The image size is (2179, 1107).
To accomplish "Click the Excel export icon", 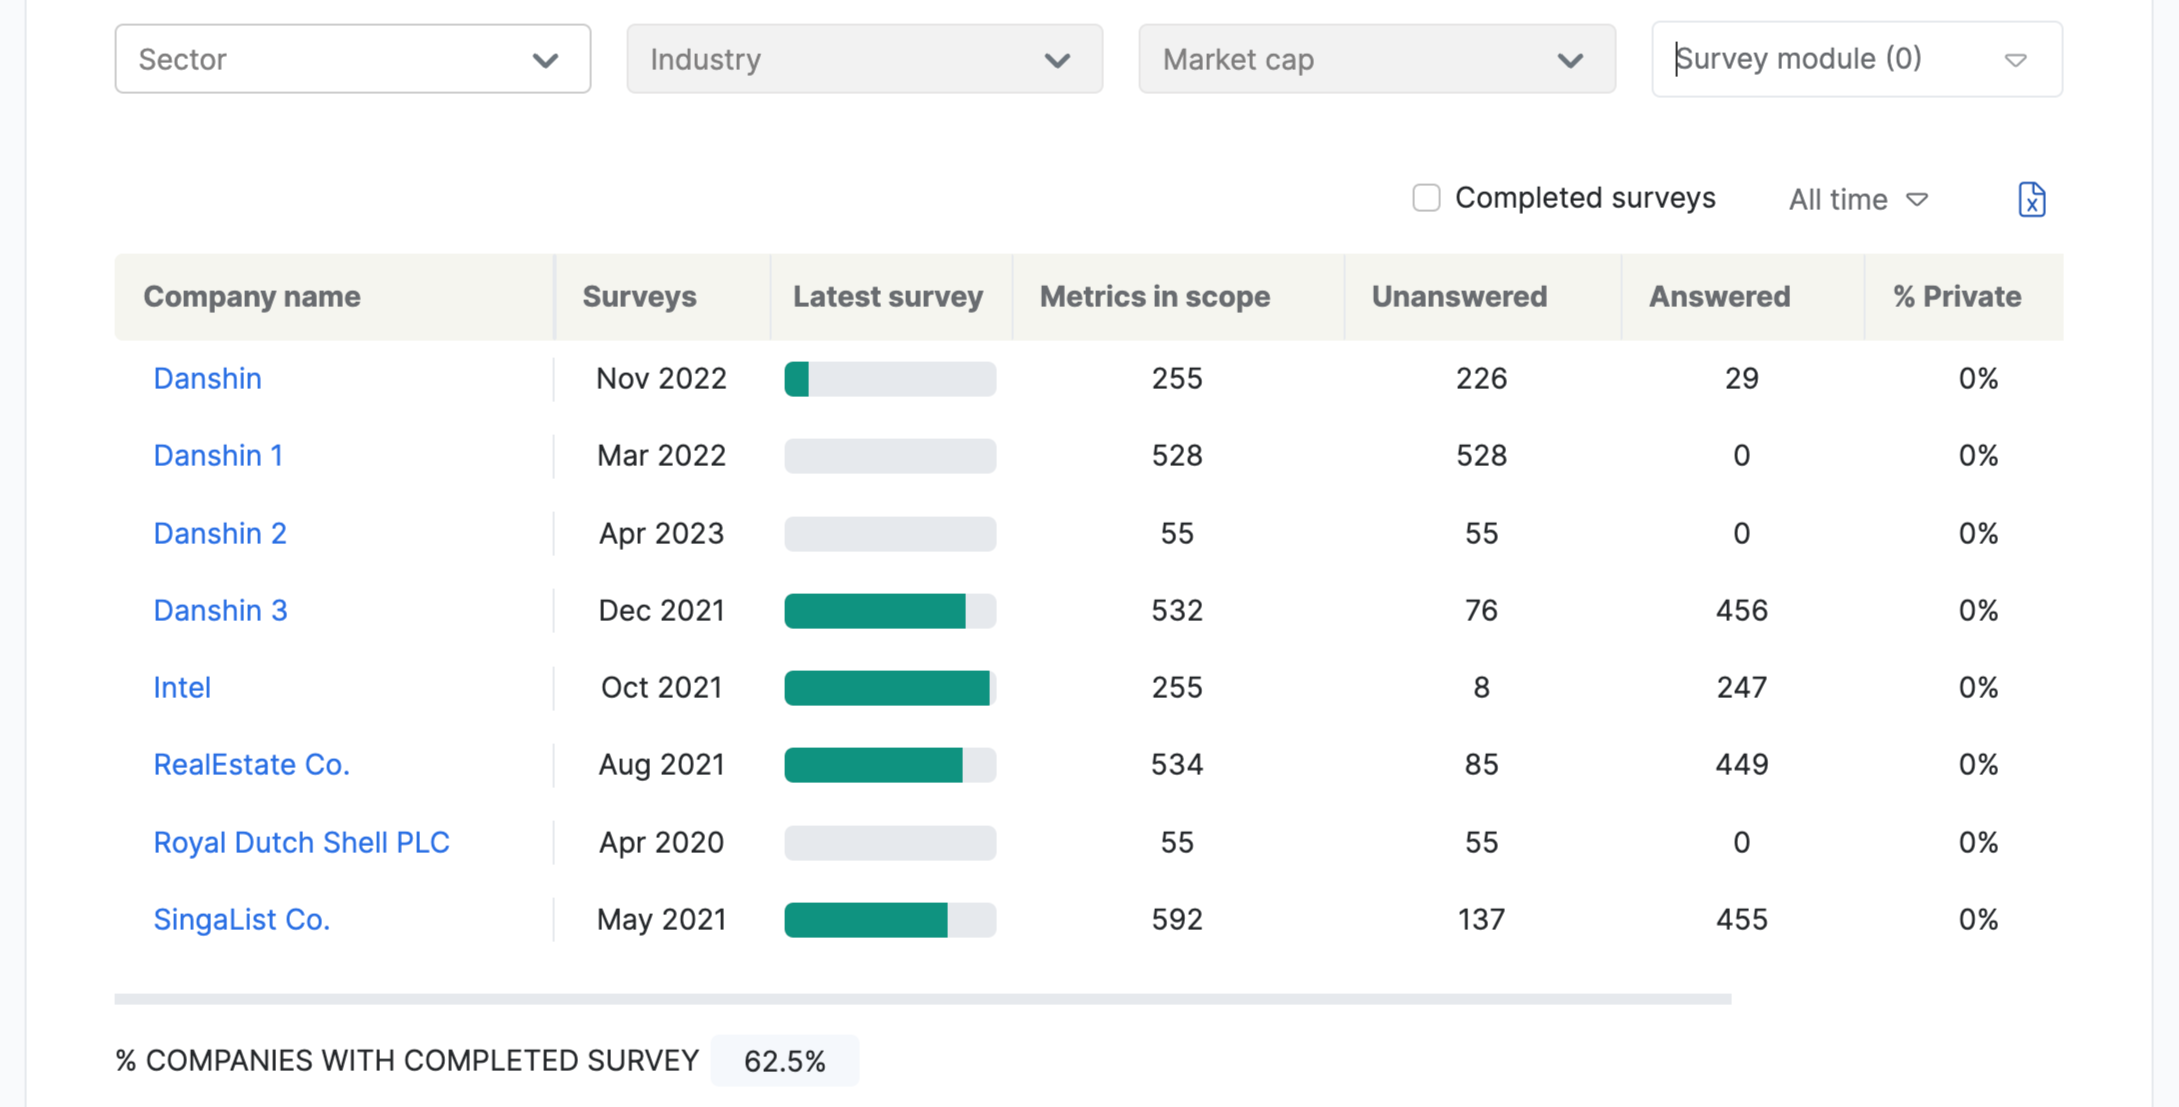I will tap(2032, 199).
